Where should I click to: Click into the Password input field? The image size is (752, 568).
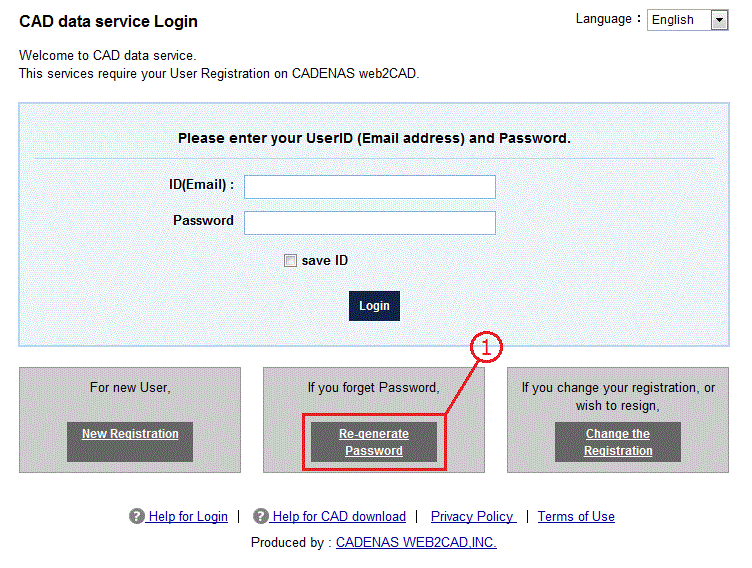369,222
